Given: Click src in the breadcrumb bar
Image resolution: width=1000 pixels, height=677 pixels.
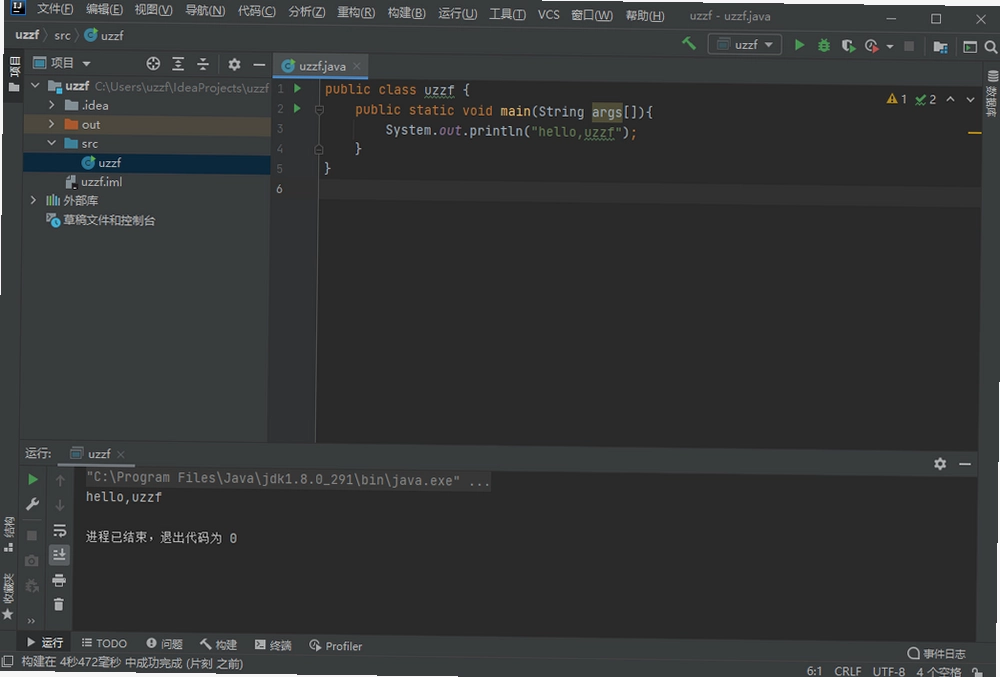Looking at the screenshot, I should tap(62, 36).
